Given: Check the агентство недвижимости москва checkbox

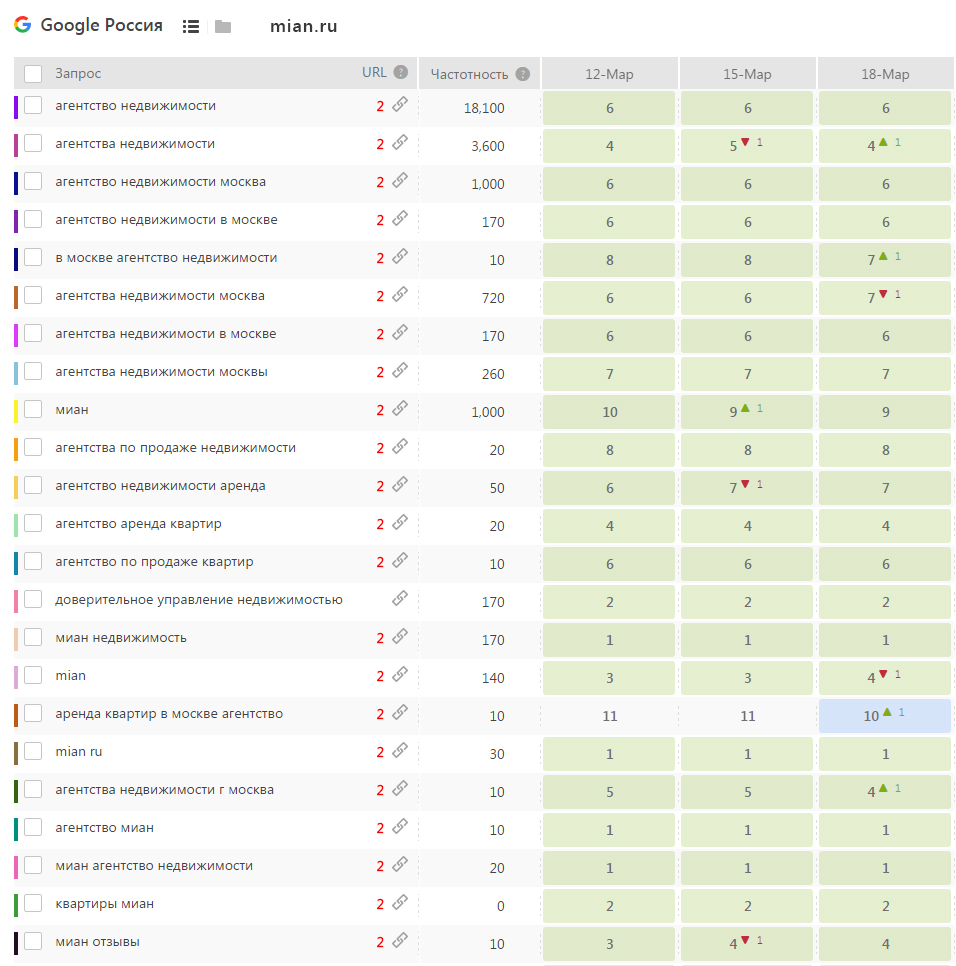Looking at the screenshot, I should pos(33,182).
